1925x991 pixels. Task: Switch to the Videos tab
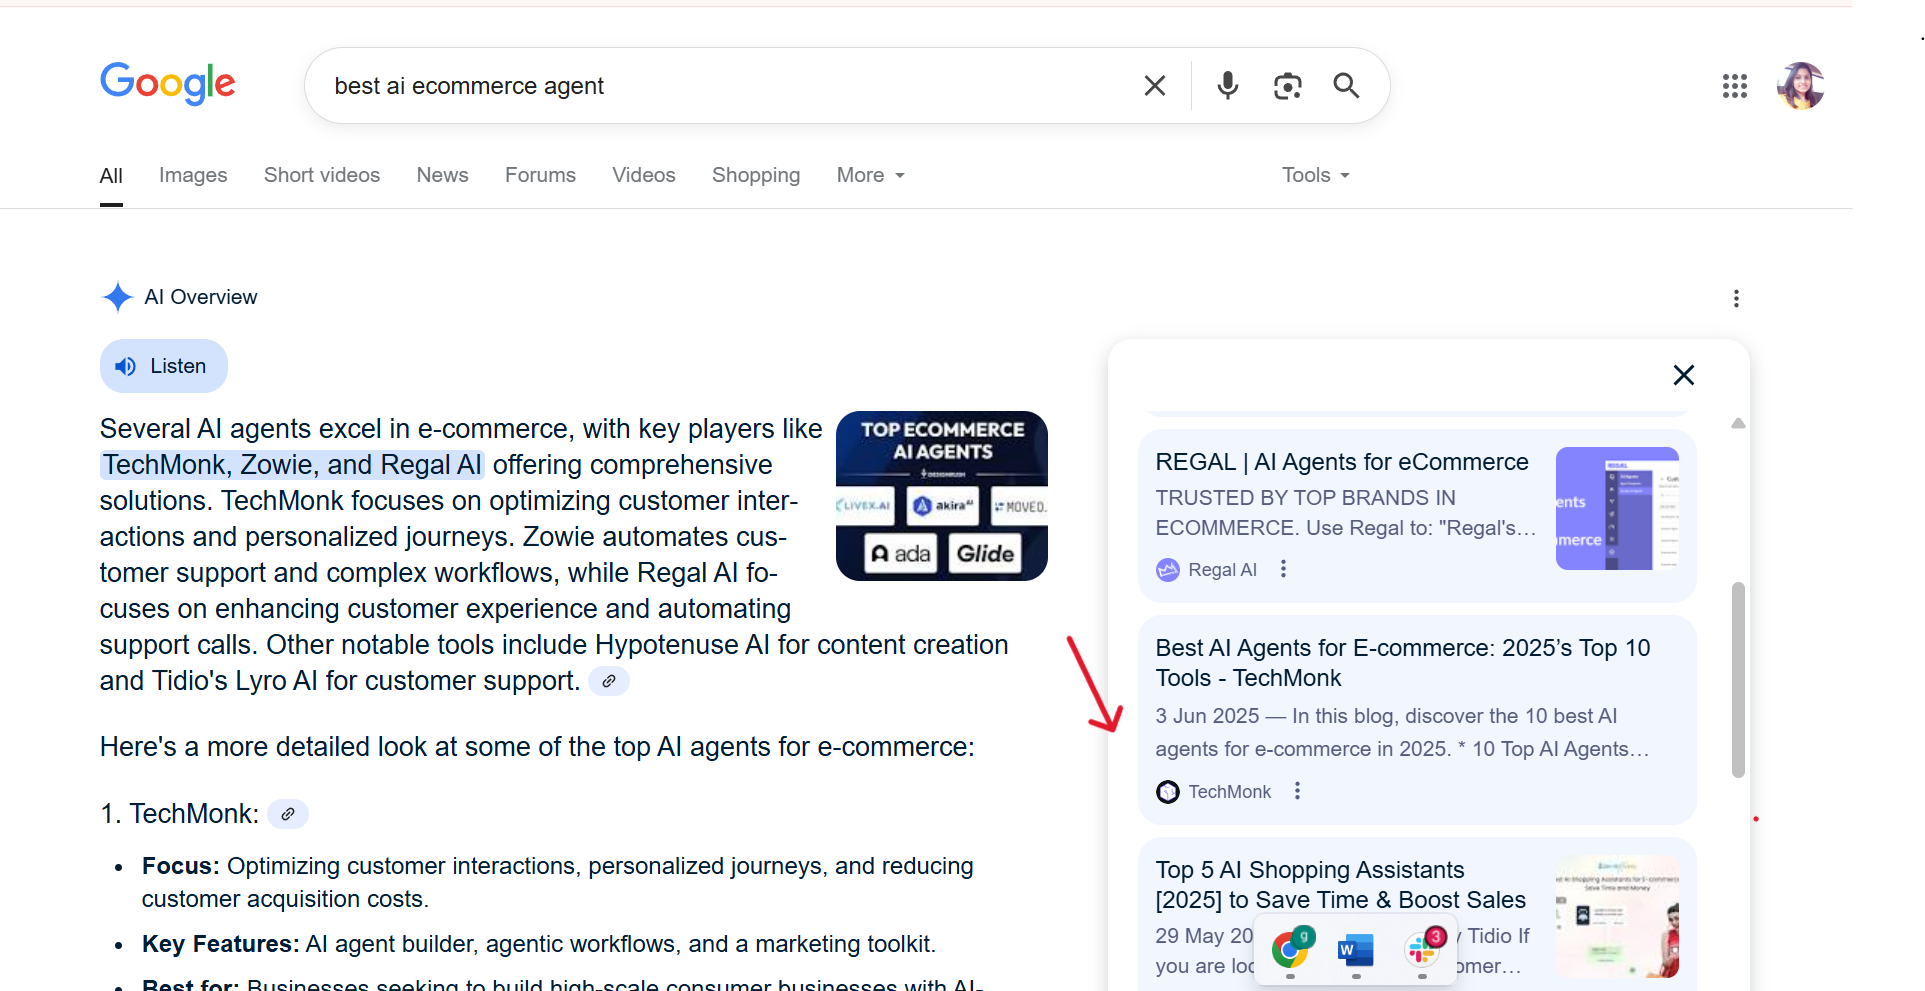(644, 175)
